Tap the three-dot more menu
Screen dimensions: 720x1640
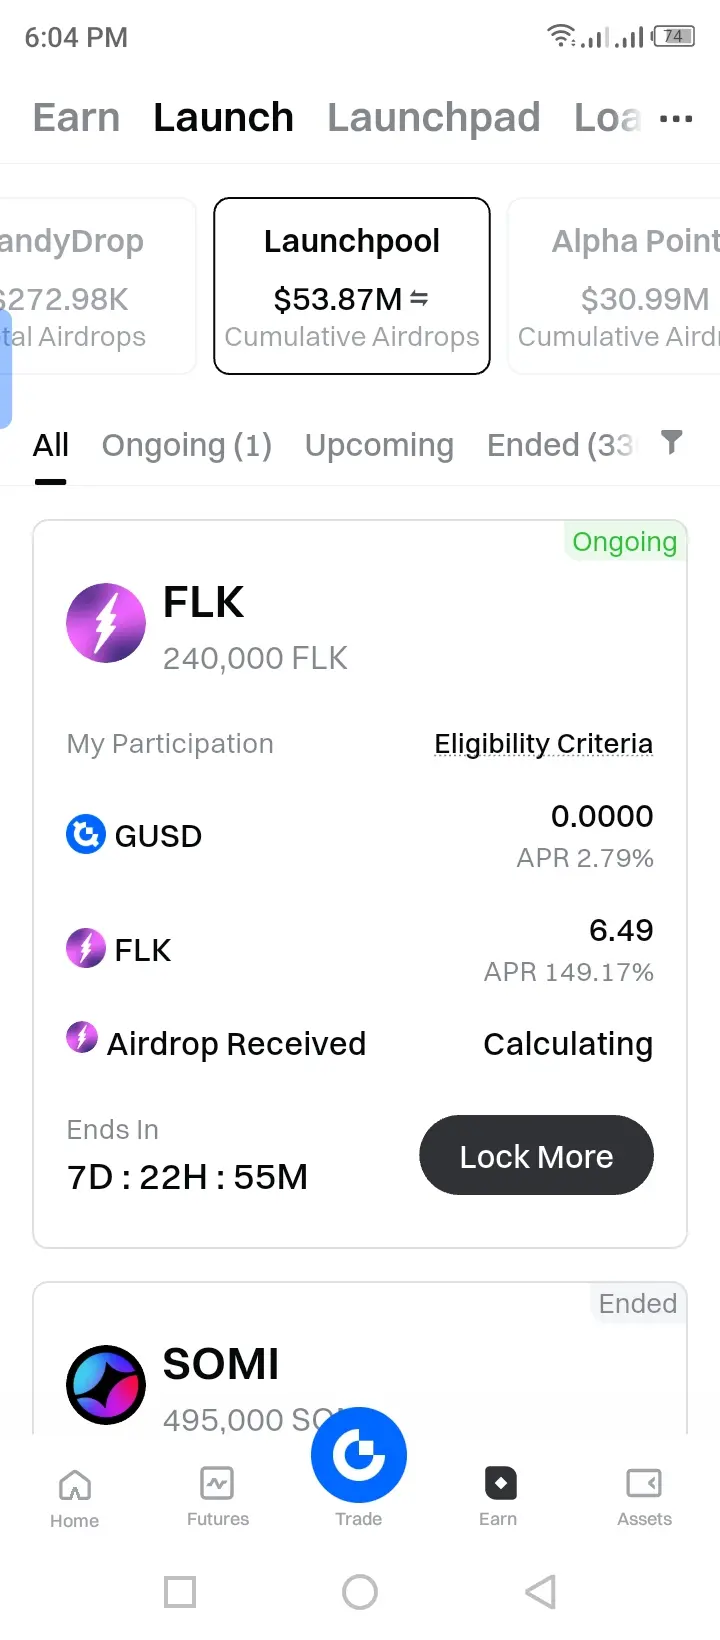[x=676, y=119]
